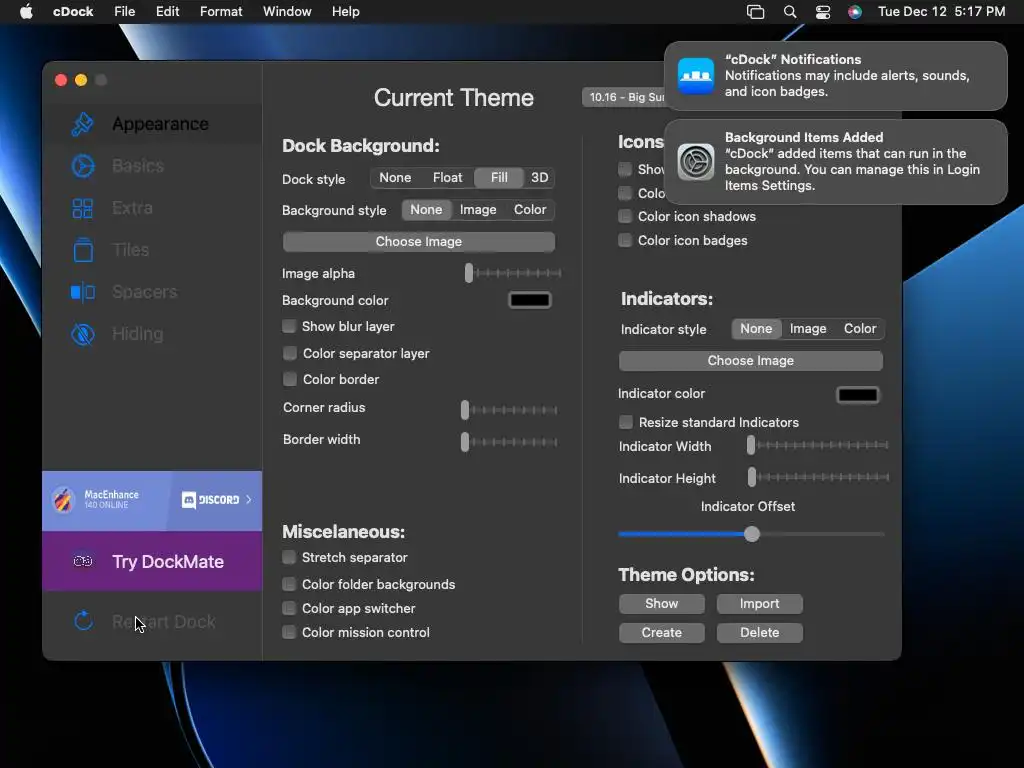Click the Restart Dock circular arrow icon
Image resolution: width=1024 pixels, height=768 pixels.
point(84,621)
